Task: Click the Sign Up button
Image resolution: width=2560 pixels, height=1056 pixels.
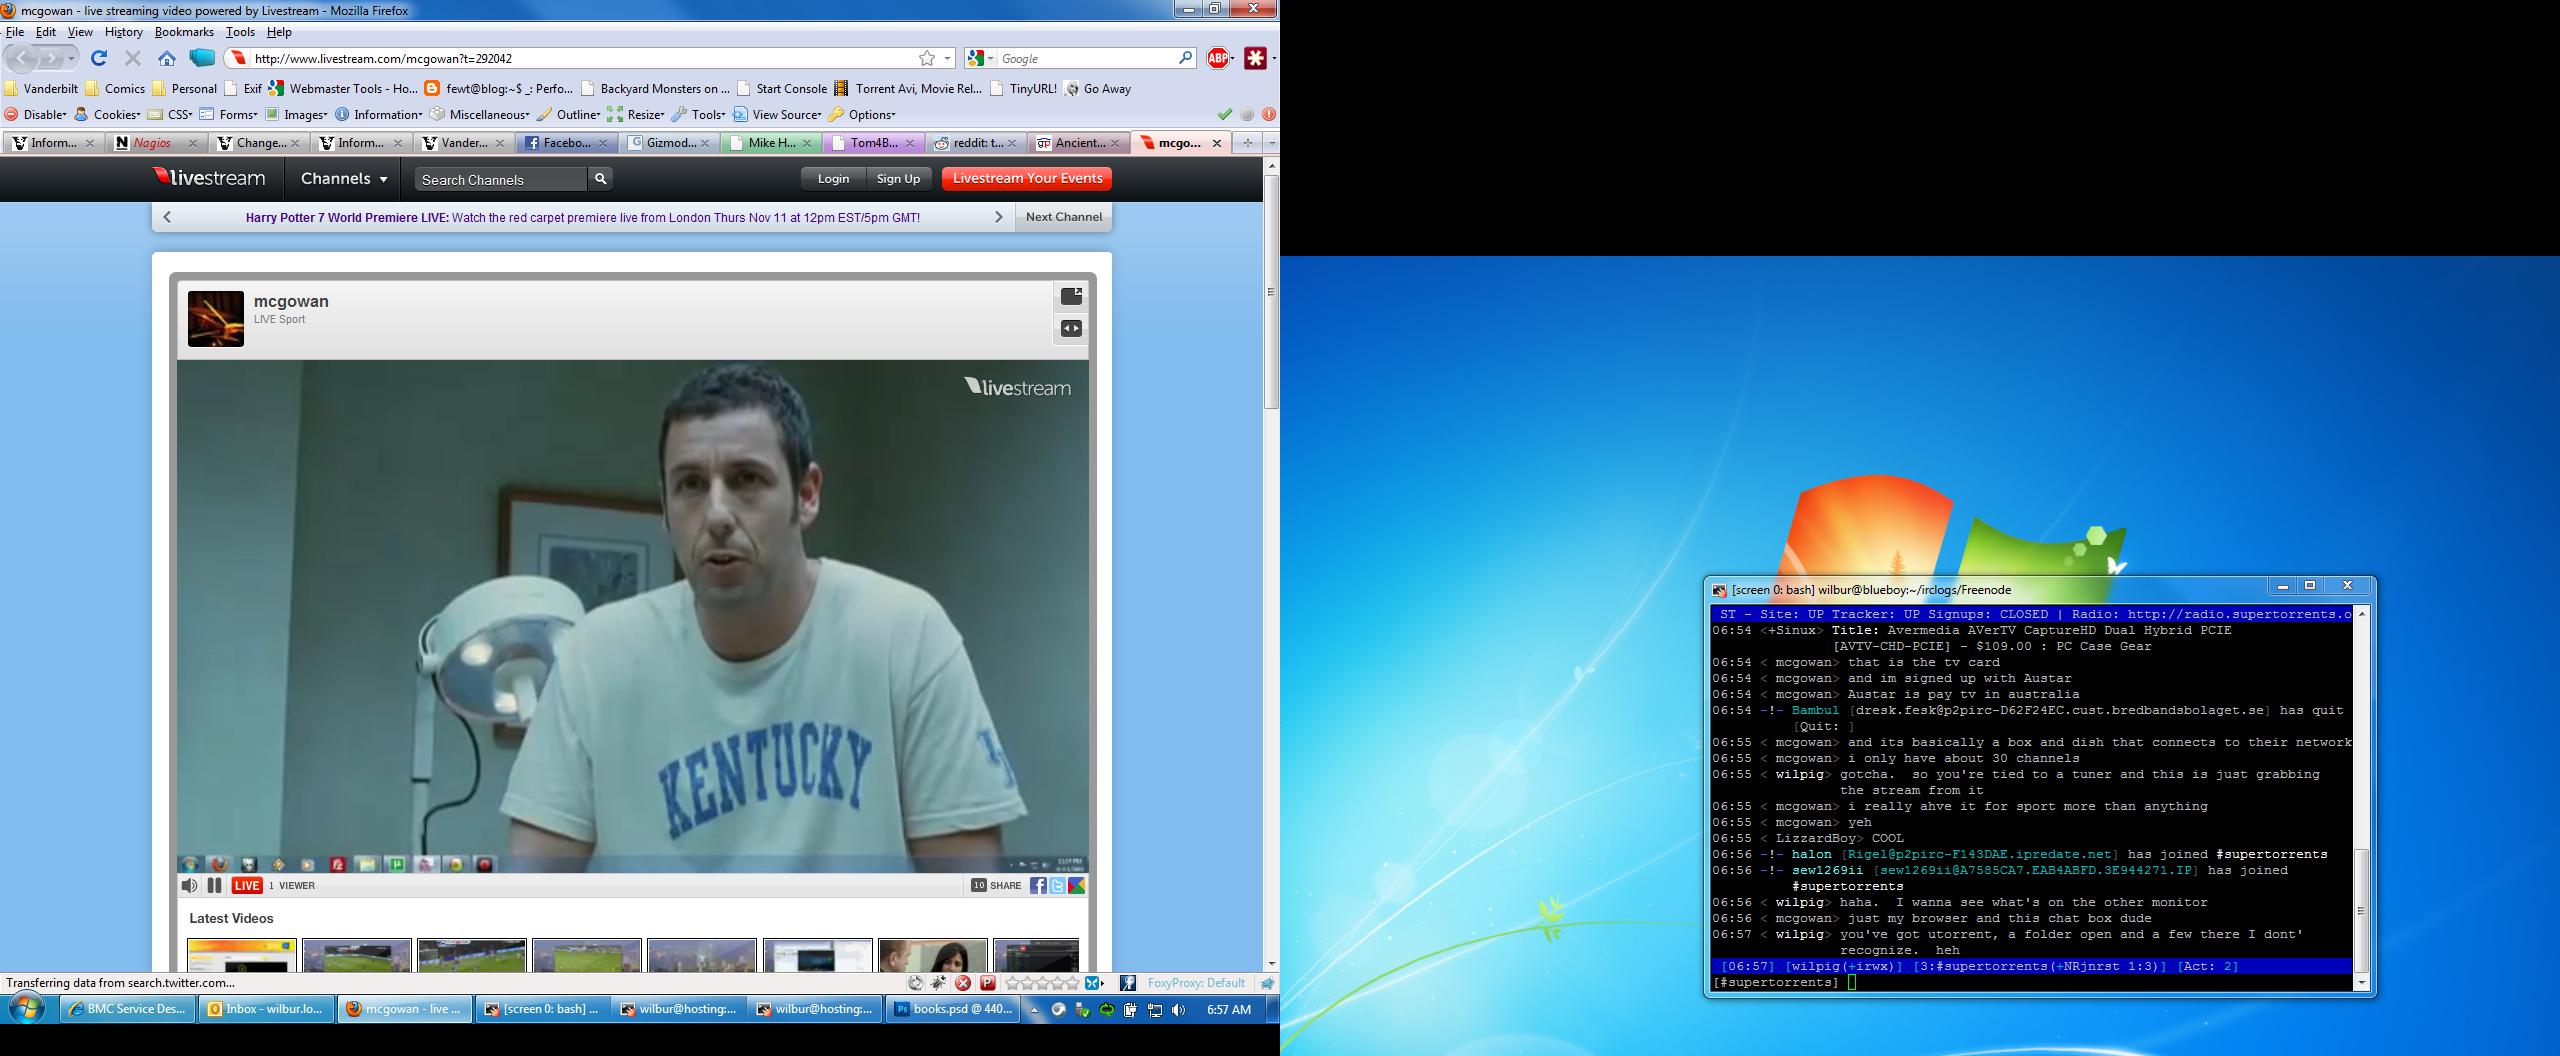Action: click(x=898, y=179)
